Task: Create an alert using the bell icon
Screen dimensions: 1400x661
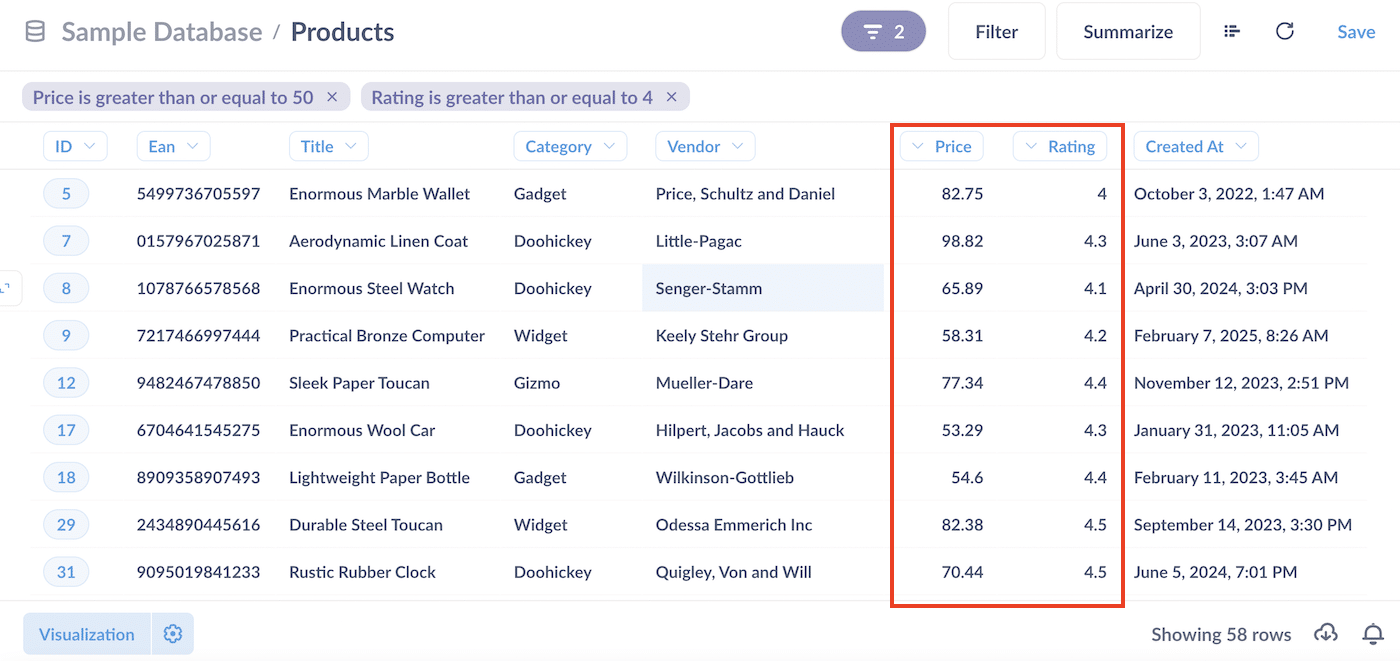Action: 1373,633
